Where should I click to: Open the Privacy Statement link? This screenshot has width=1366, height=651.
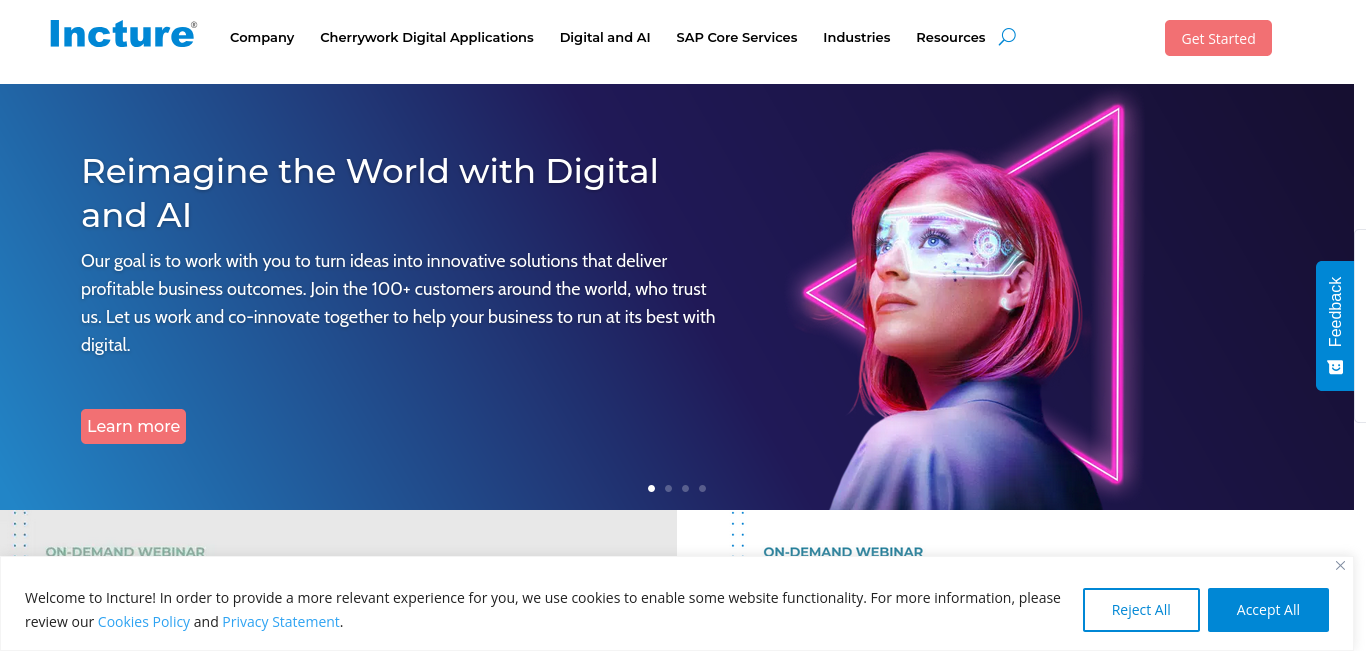pos(281,622)
